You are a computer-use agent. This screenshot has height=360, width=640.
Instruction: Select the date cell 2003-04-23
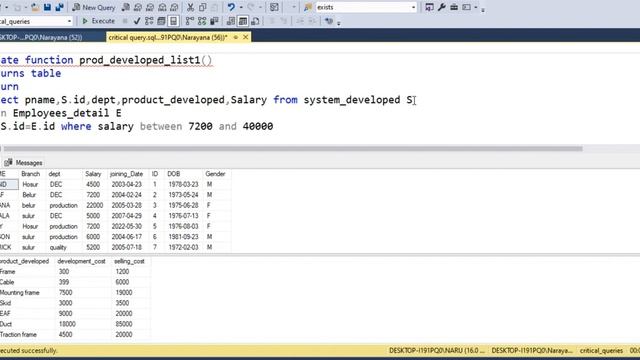[127, 184]
